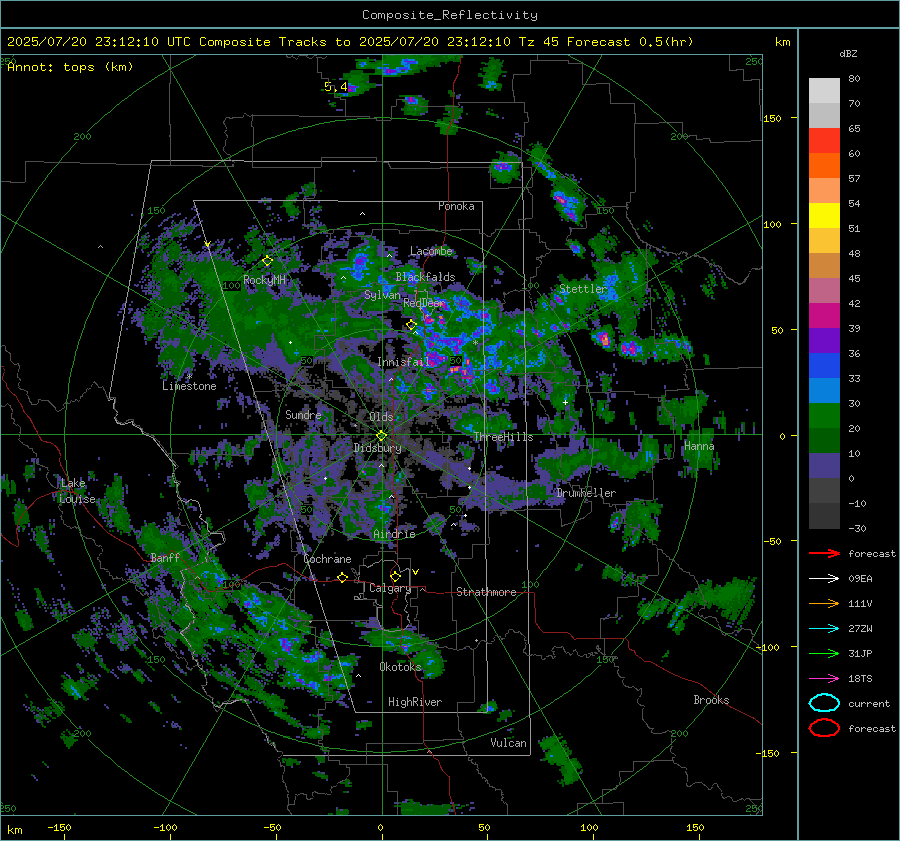
Task: Click the 'current' legend label
Action: point(869,704)
